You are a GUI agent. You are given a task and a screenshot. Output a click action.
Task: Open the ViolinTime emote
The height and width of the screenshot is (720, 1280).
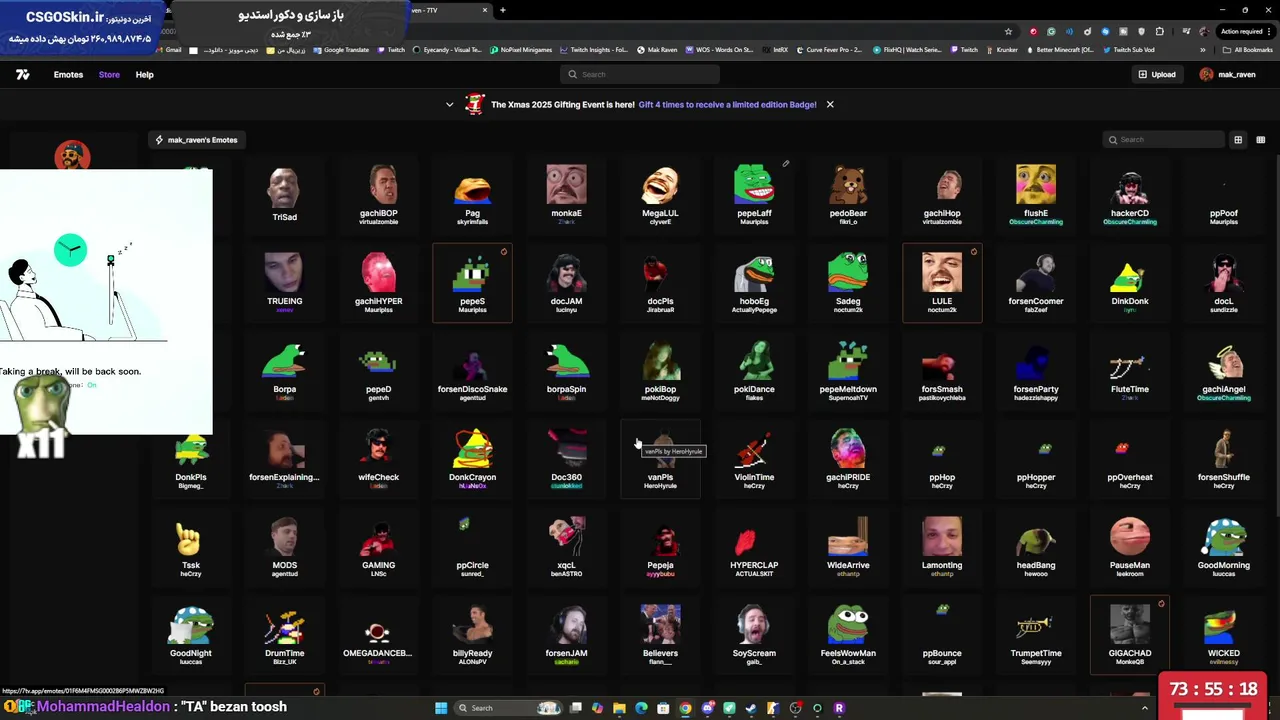(x=754, y=459)
